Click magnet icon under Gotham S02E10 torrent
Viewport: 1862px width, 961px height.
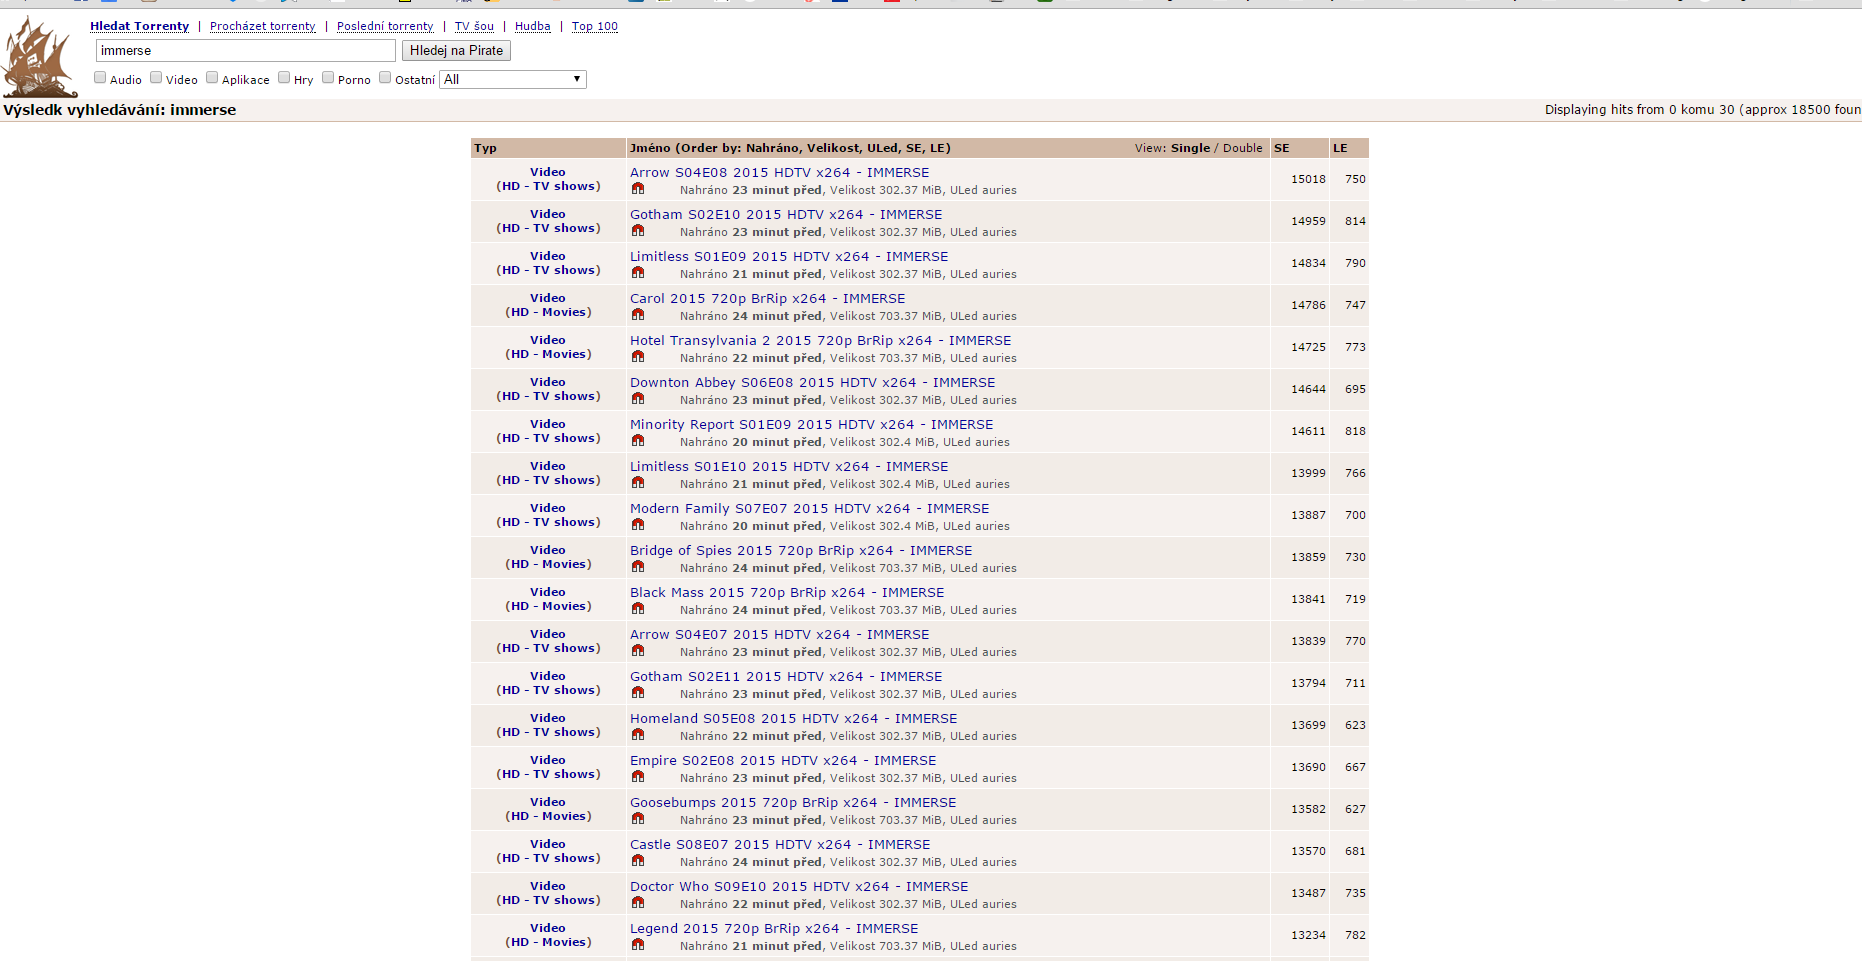pos(638,231)
